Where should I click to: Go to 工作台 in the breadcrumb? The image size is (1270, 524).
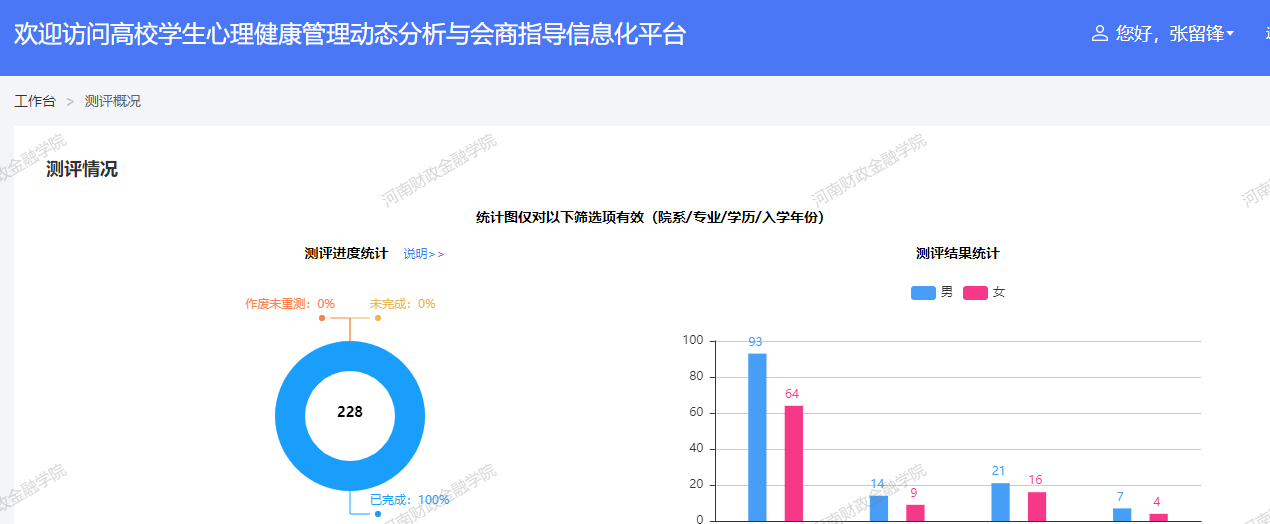pos(35,101)
